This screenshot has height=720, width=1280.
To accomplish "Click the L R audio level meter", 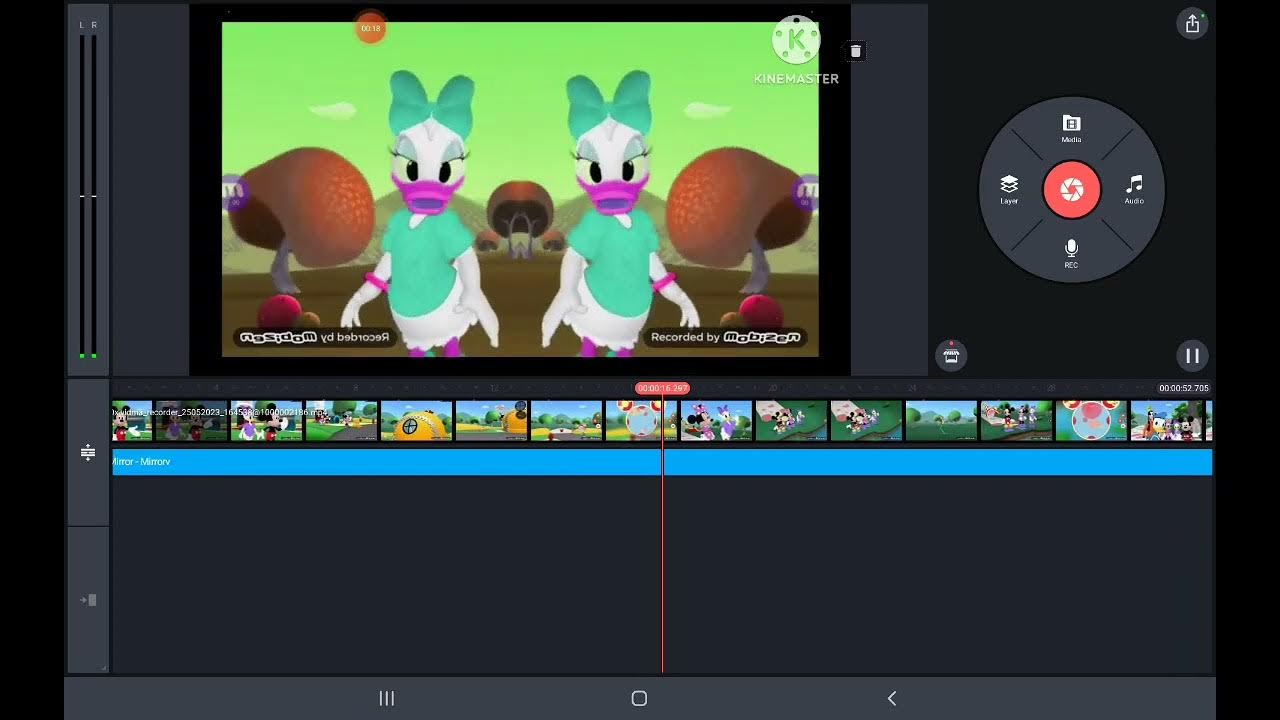I will pos(88,189).
